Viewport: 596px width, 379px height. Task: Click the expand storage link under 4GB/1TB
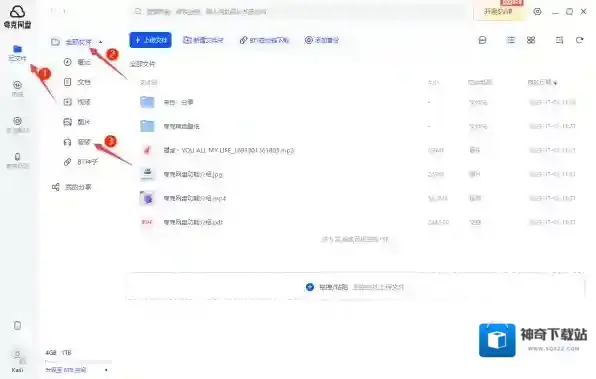point(66,370)
